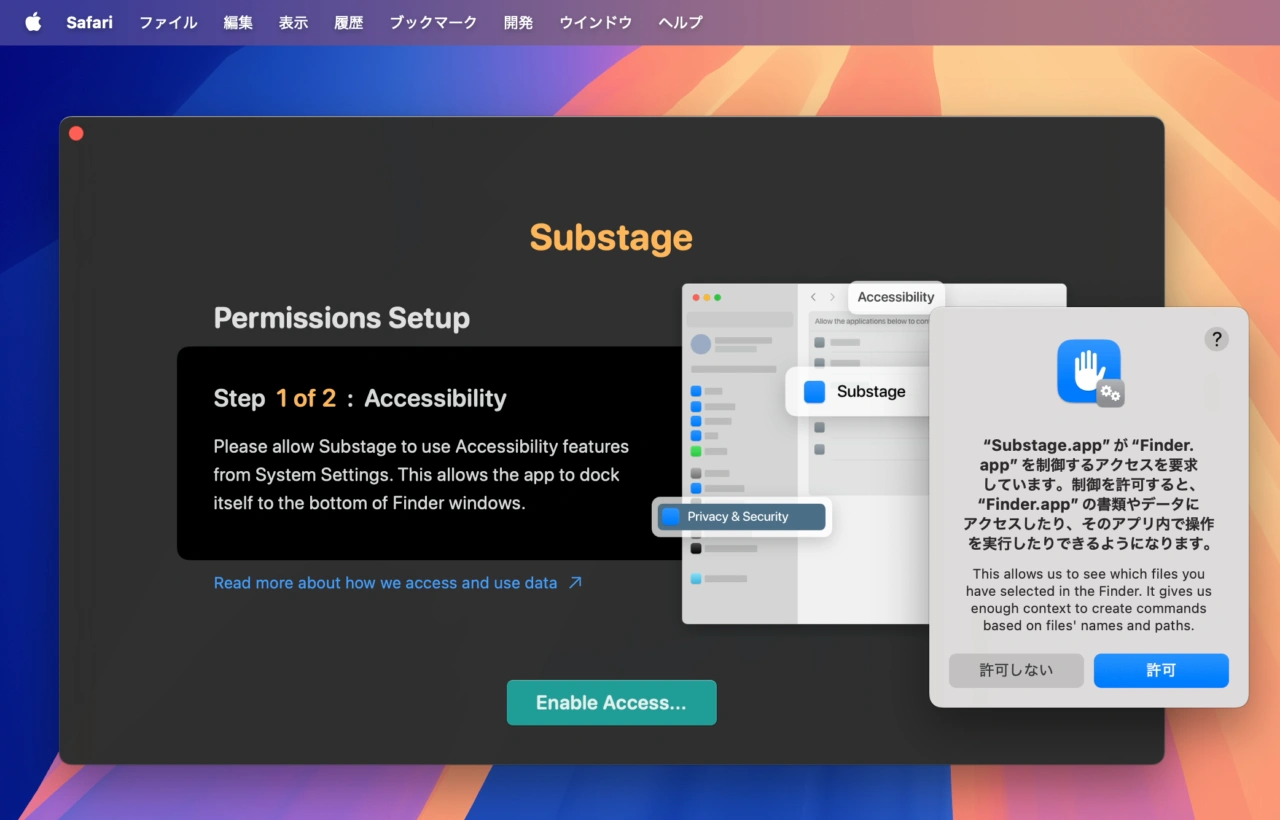Open the Read more about data usage link
This screenshot has width=1280, height=820.
click(385, 583)
